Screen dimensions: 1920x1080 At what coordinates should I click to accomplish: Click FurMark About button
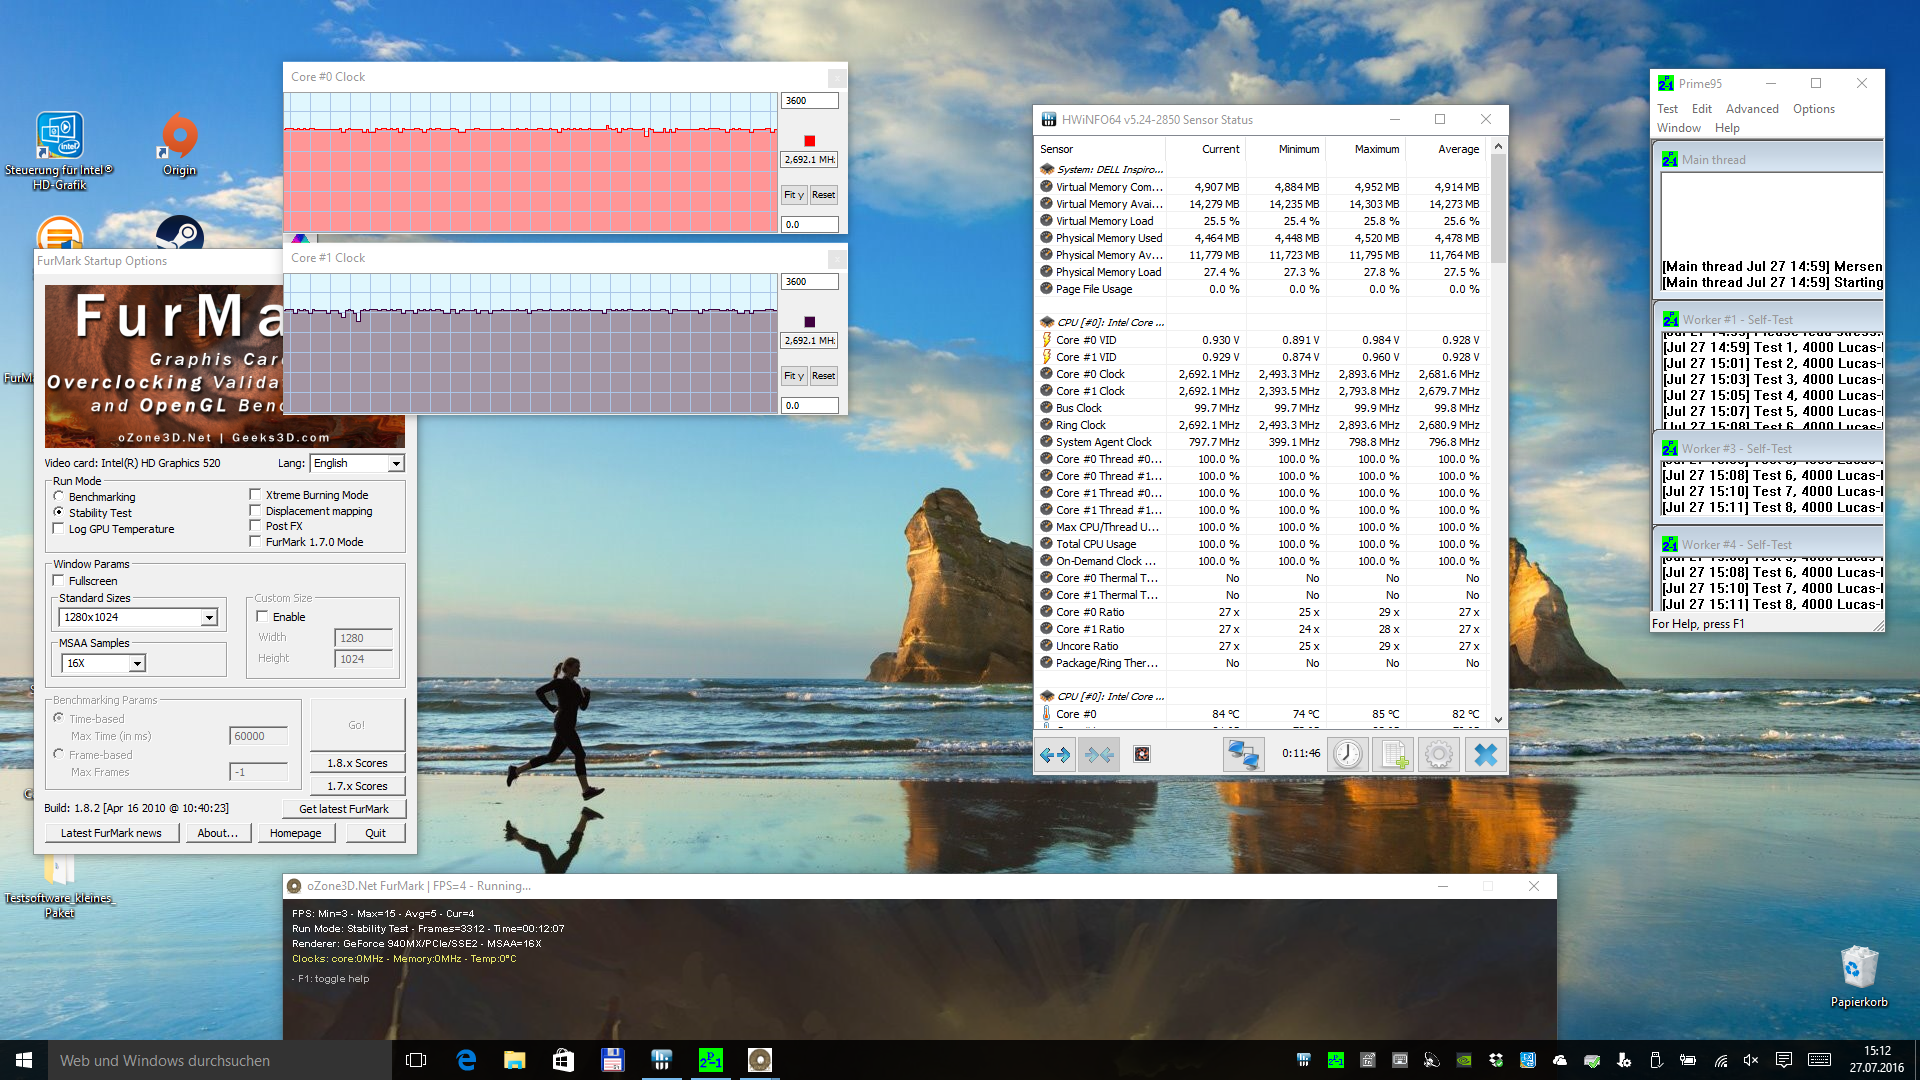click(x=218, y=833)
